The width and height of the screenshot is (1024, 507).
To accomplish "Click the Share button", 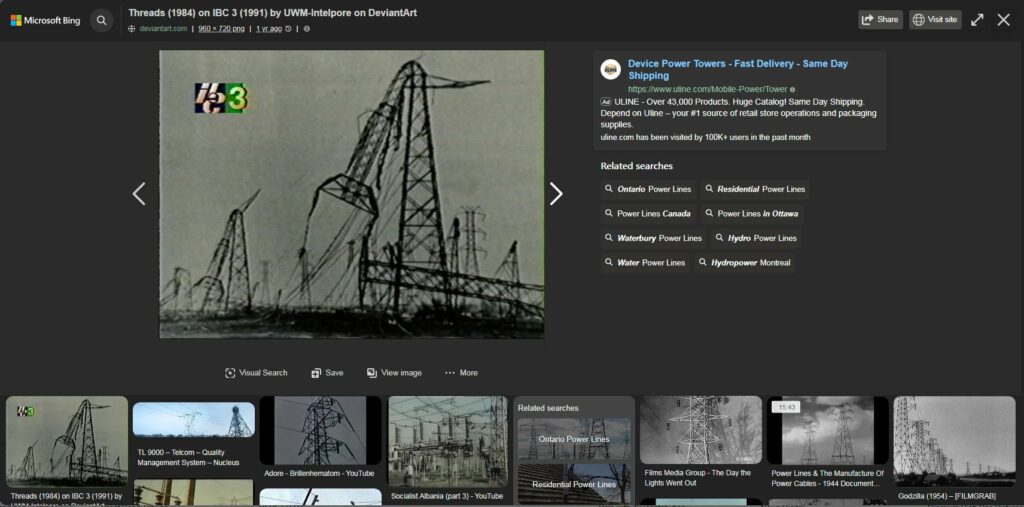I will click(880, 20).
